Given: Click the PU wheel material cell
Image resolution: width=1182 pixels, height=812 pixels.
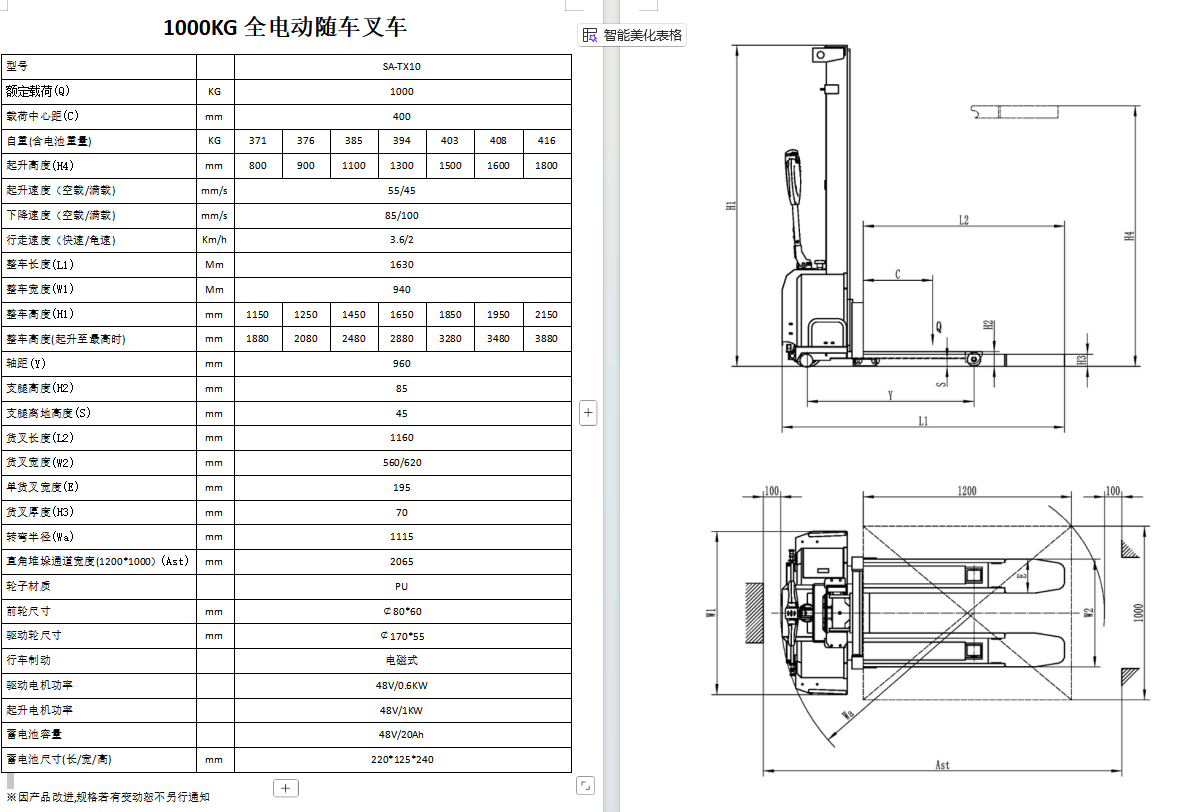Looking at the screenshot, I should click(x=402, y=586).
